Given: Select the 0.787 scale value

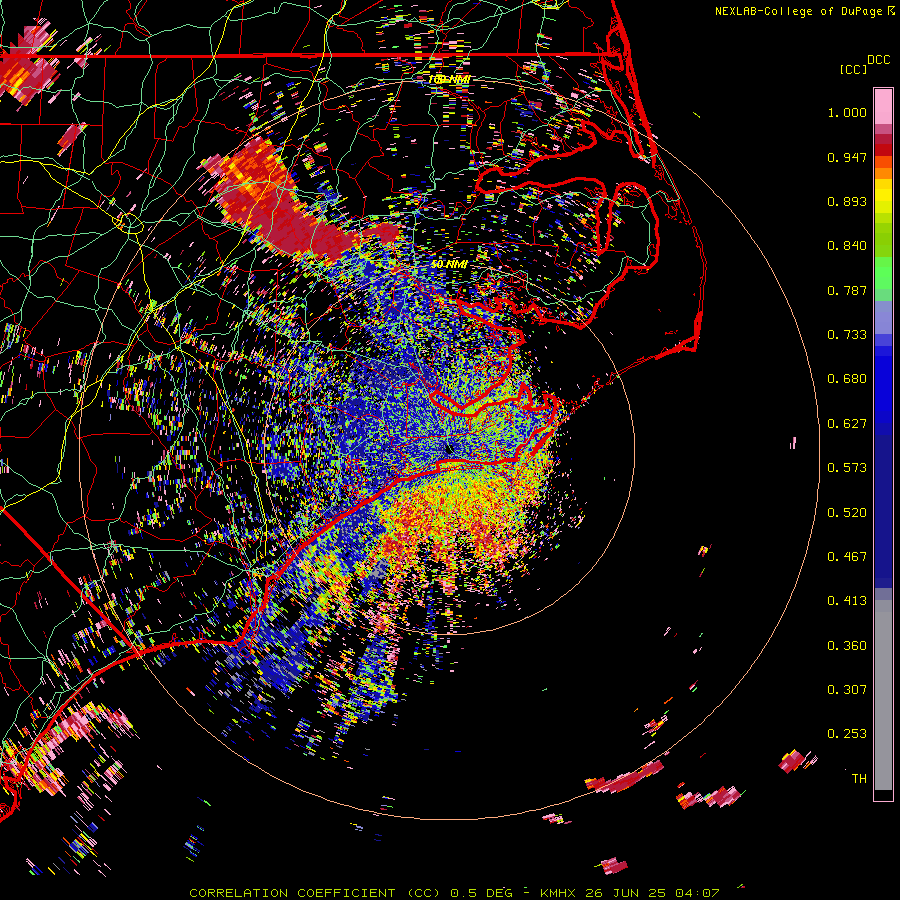Looking at the screenshot, I should tap(847, 290).
